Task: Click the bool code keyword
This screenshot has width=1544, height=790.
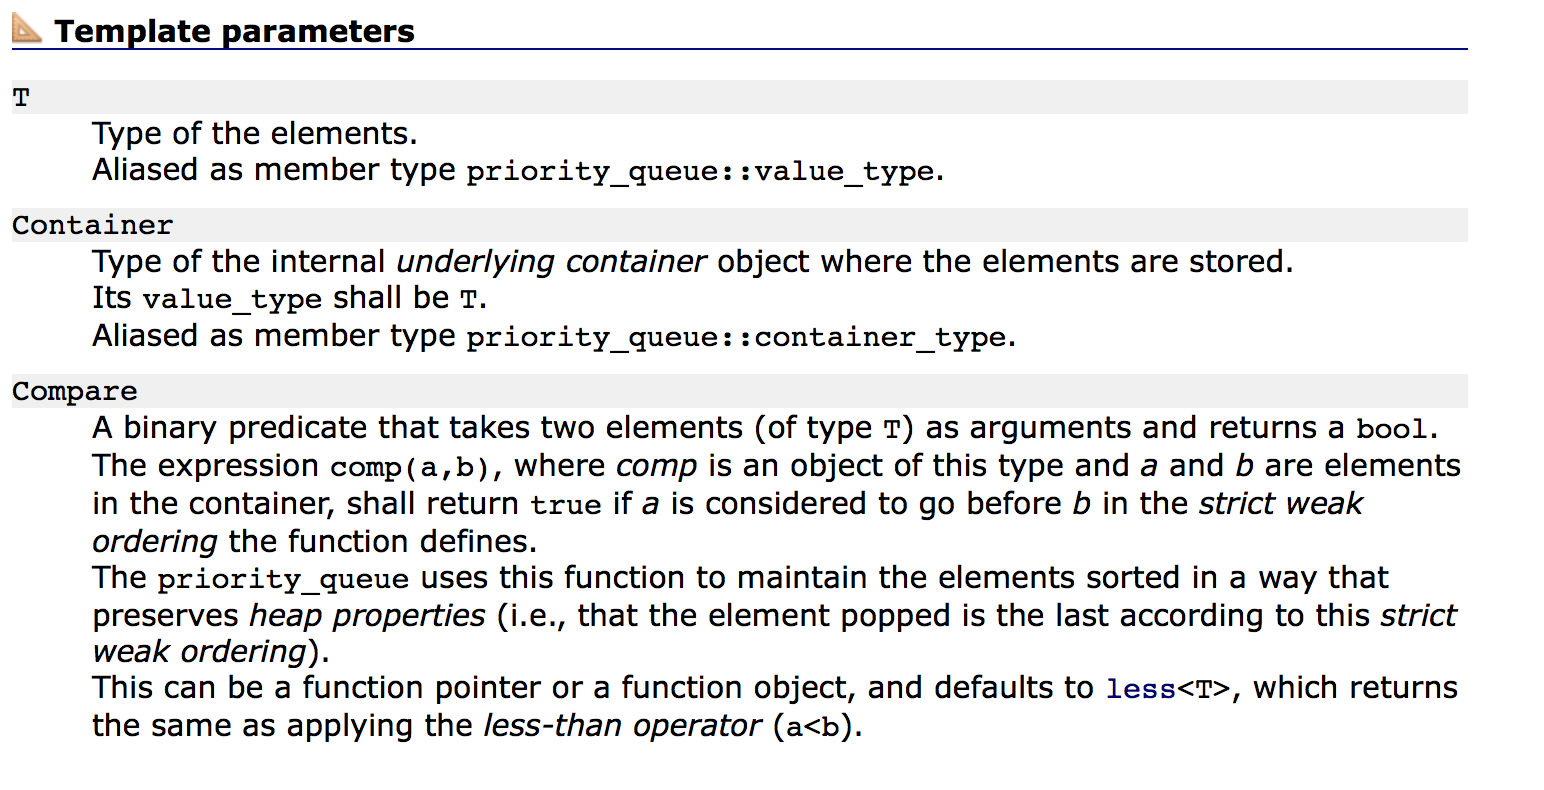Action: (1391, 430)
